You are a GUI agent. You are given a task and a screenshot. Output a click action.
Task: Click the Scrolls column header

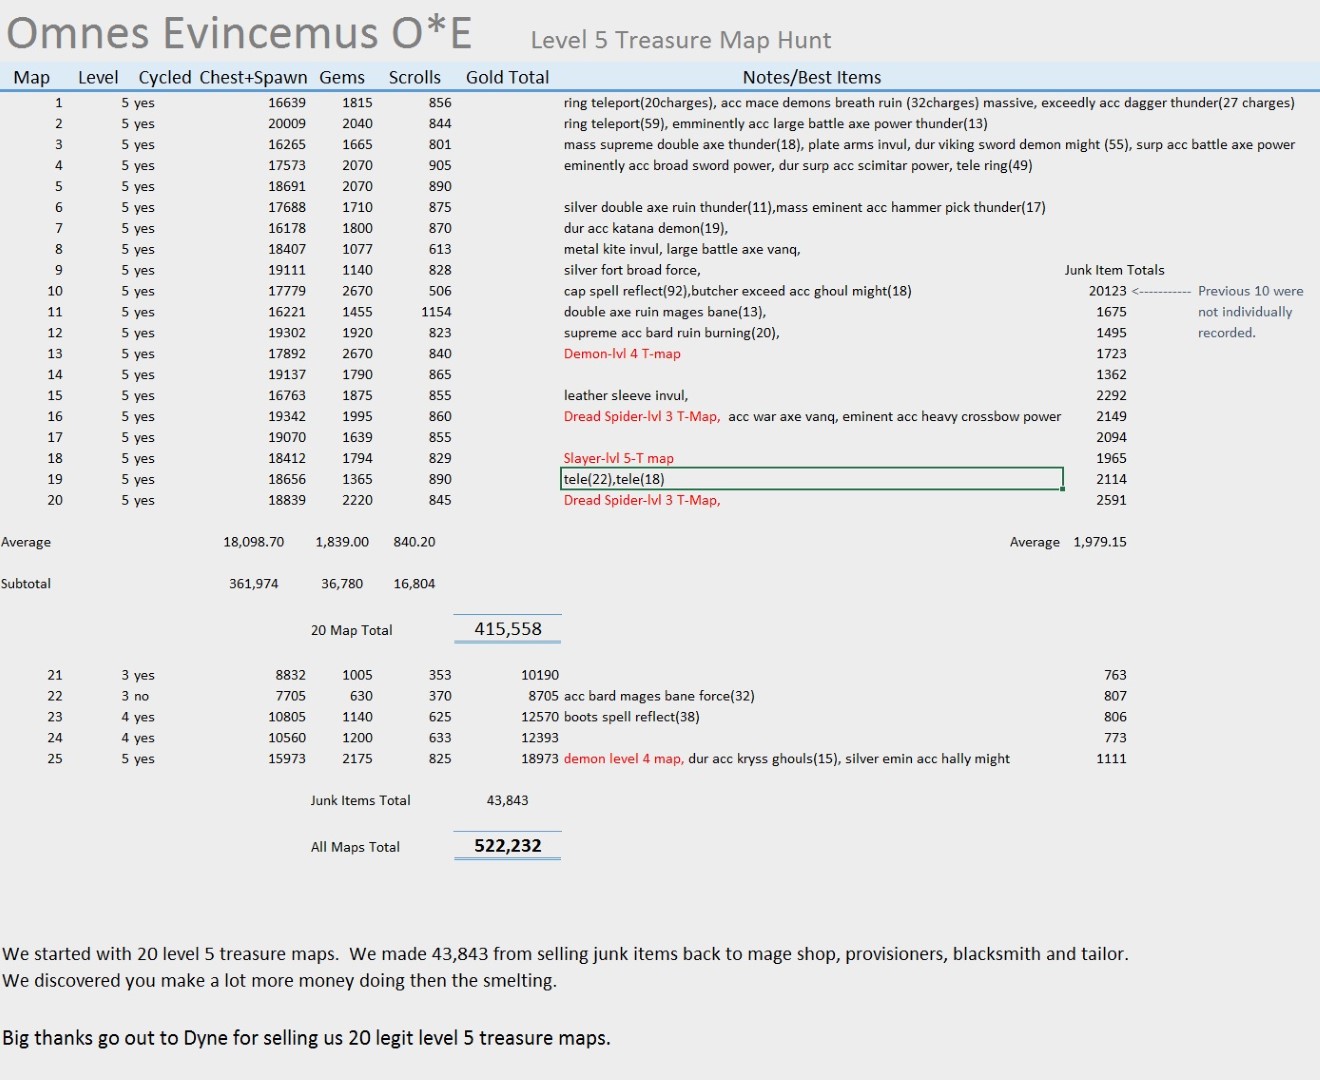pos(415,77)
